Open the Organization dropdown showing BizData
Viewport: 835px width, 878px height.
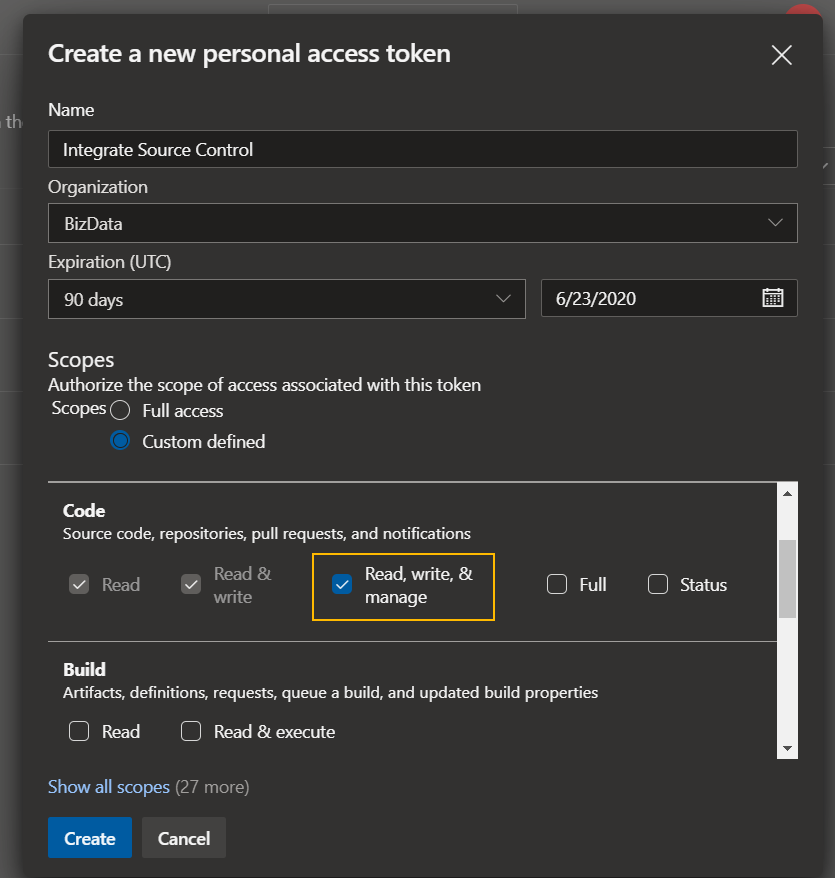[423, 223]
